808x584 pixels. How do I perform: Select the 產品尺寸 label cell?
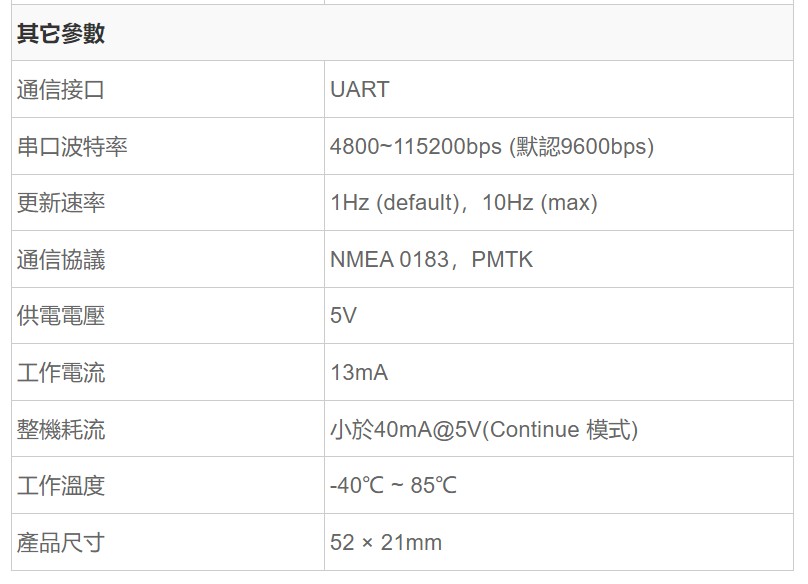pos(168,542)
